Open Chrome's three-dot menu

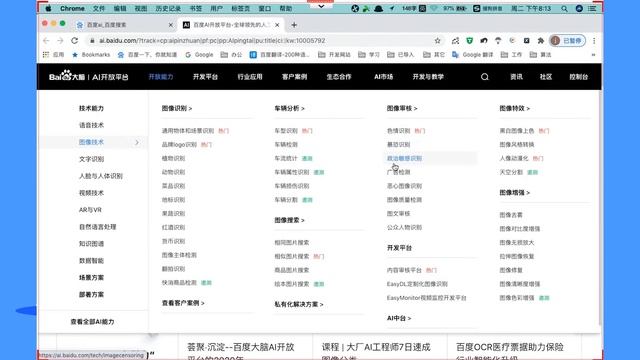coord(594,41)
